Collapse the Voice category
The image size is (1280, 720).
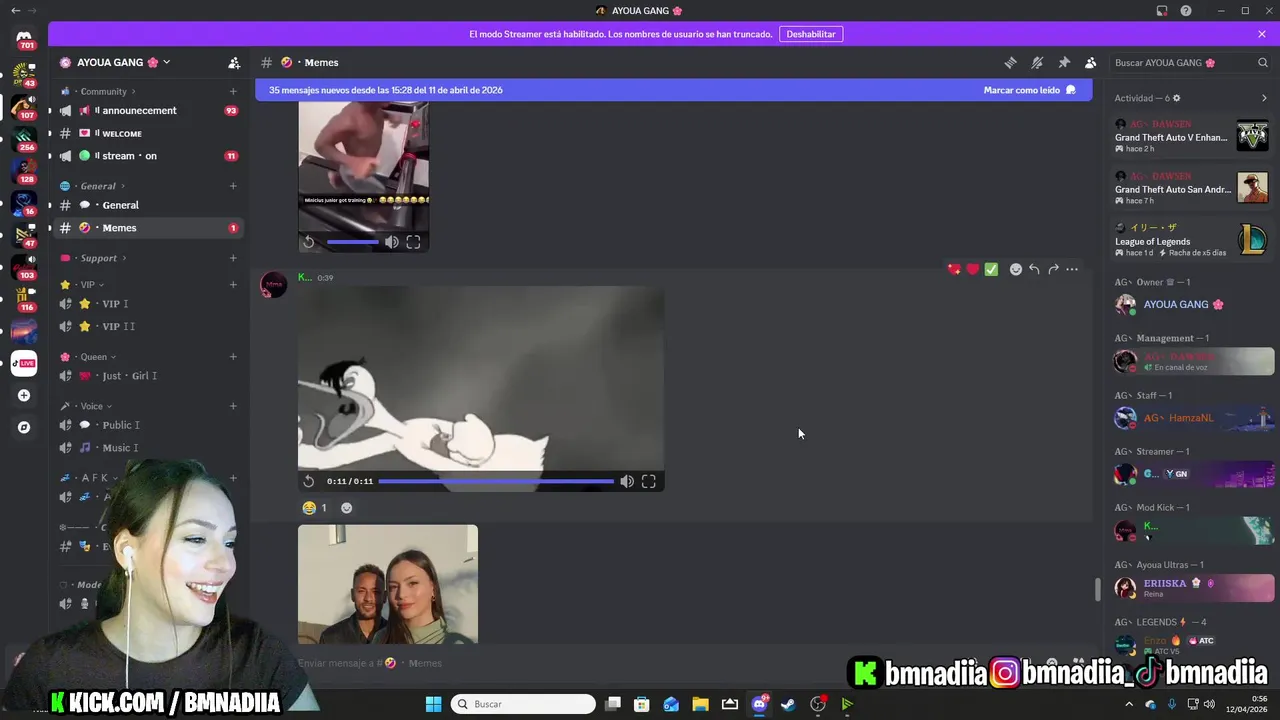coord(92,406)
